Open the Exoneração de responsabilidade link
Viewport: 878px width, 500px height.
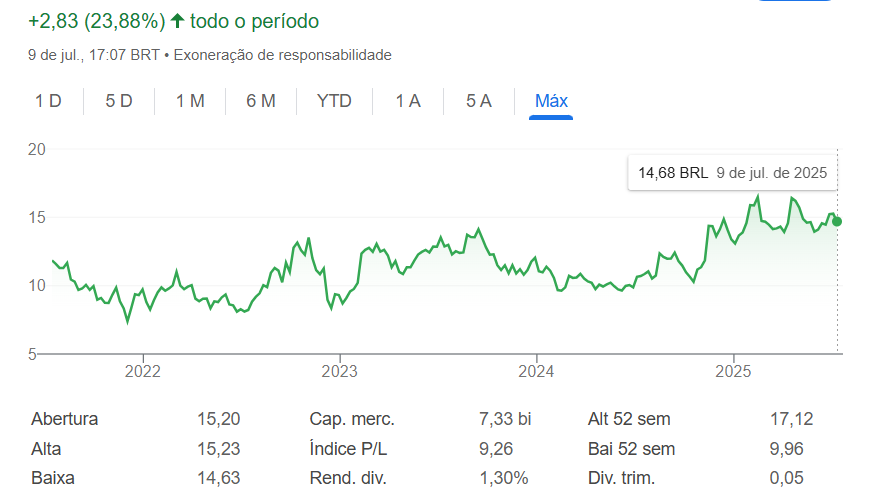tap(283, 55)
